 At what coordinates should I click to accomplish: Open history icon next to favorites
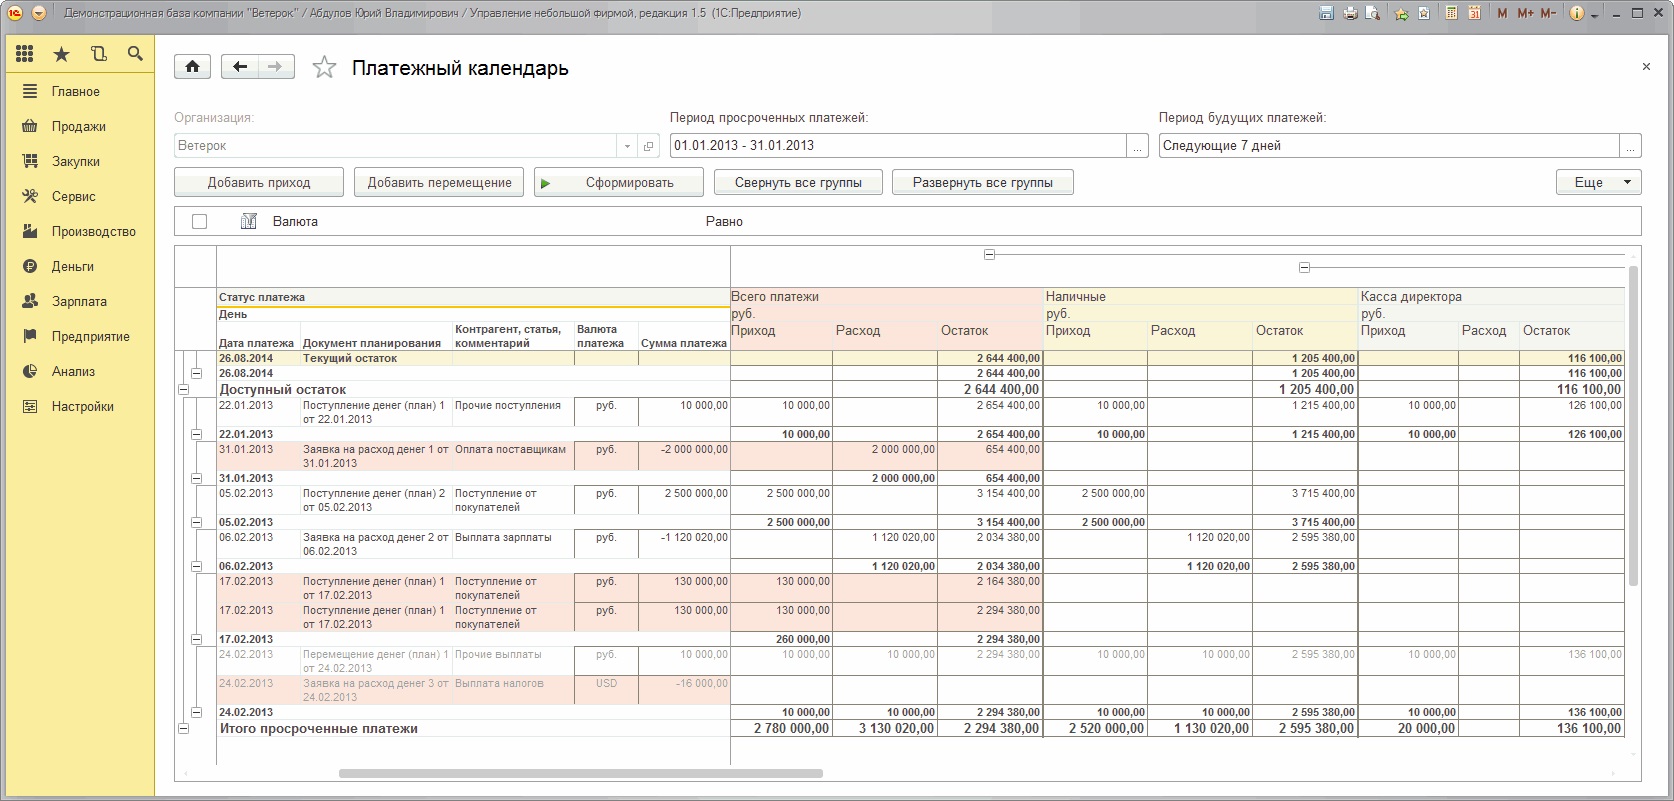(x=98, y=54)
